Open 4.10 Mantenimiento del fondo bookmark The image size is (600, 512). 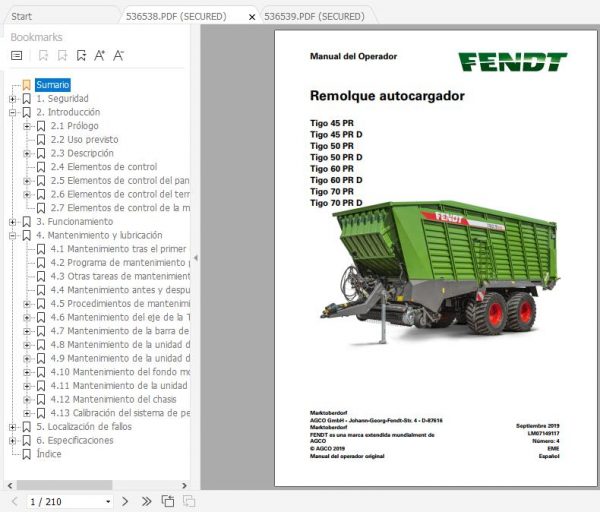click(120, 372)
